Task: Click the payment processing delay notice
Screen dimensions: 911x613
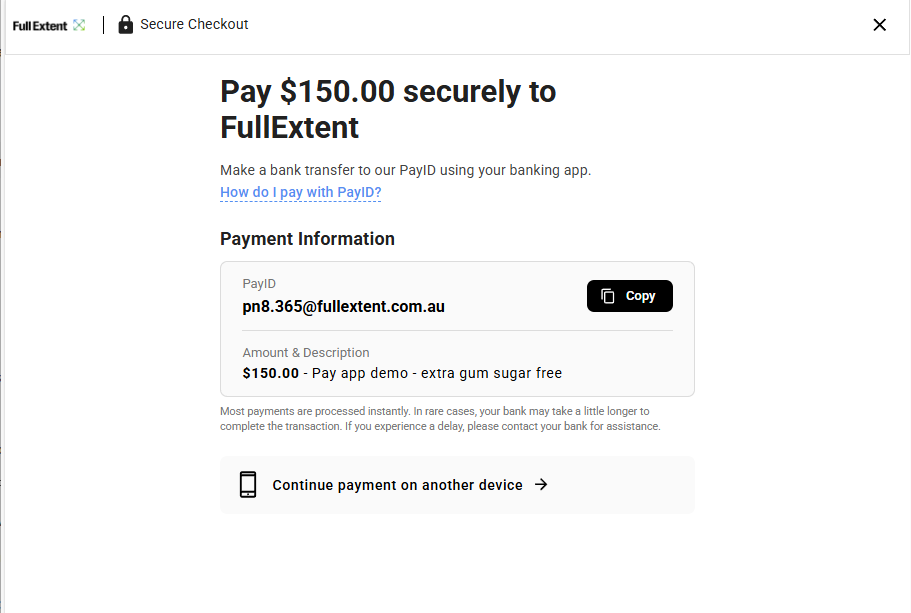Action: point(440,418)
